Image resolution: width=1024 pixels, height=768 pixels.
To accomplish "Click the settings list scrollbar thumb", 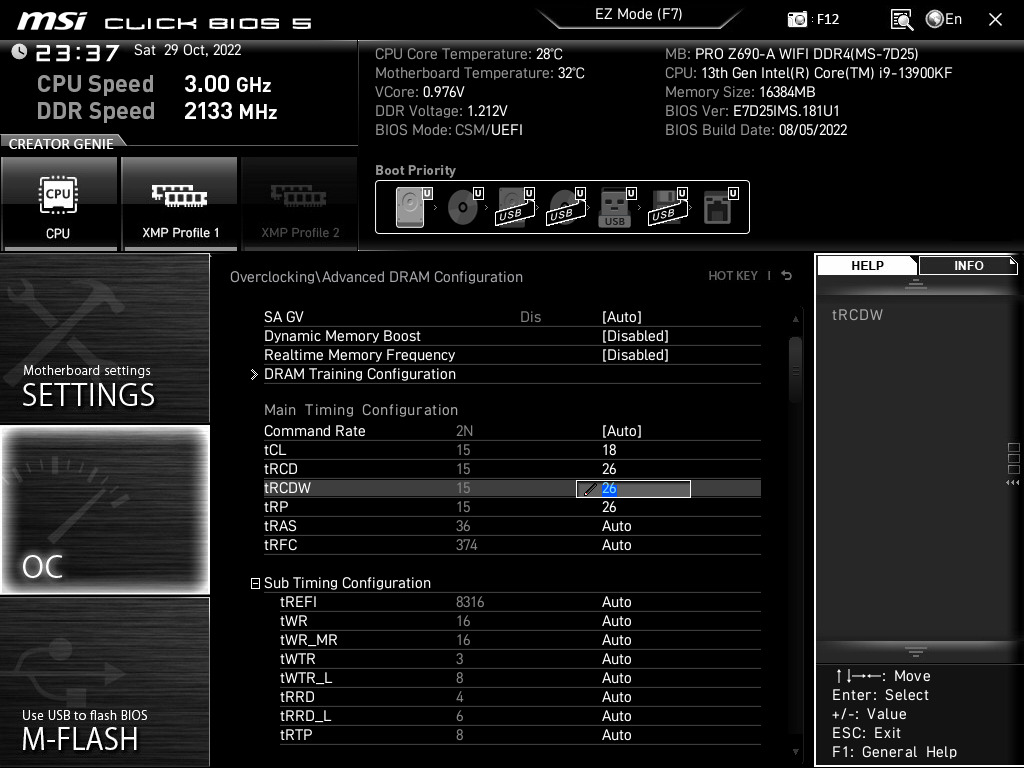I will pos(795,370).
